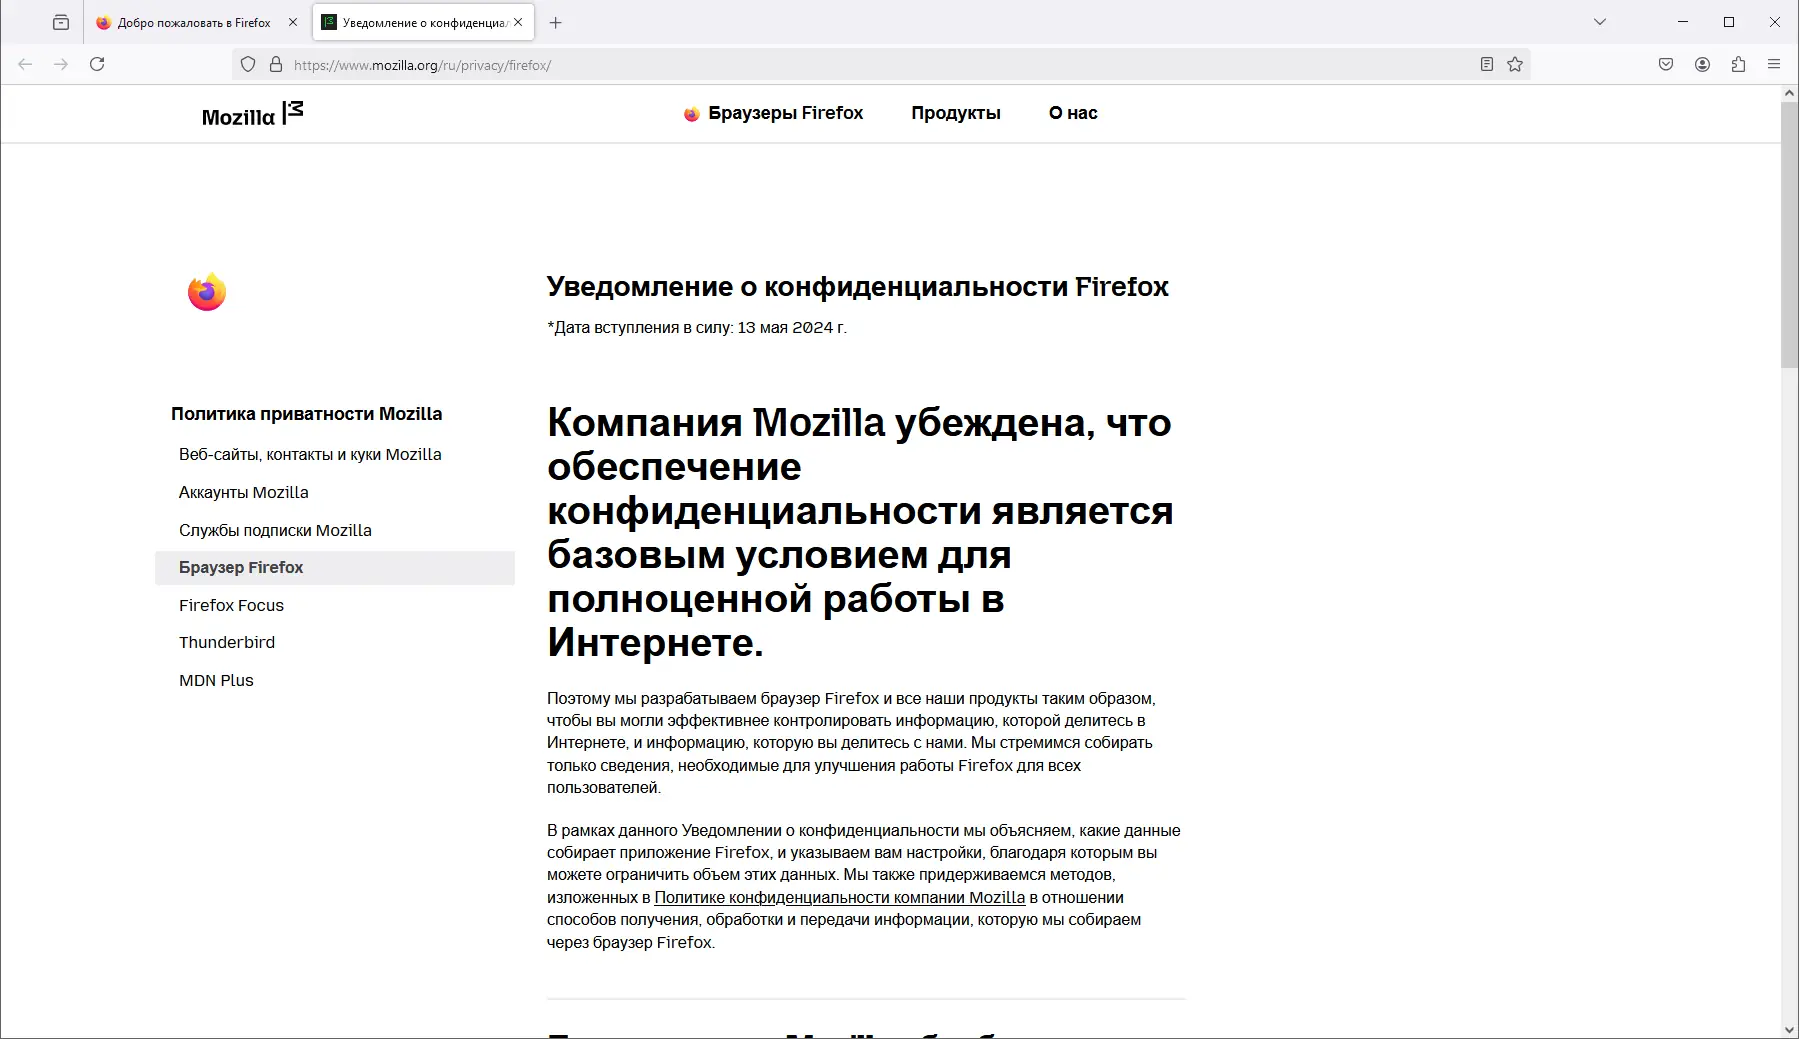
Task: Click the Mozilla logo in the header
Action: 249,114
